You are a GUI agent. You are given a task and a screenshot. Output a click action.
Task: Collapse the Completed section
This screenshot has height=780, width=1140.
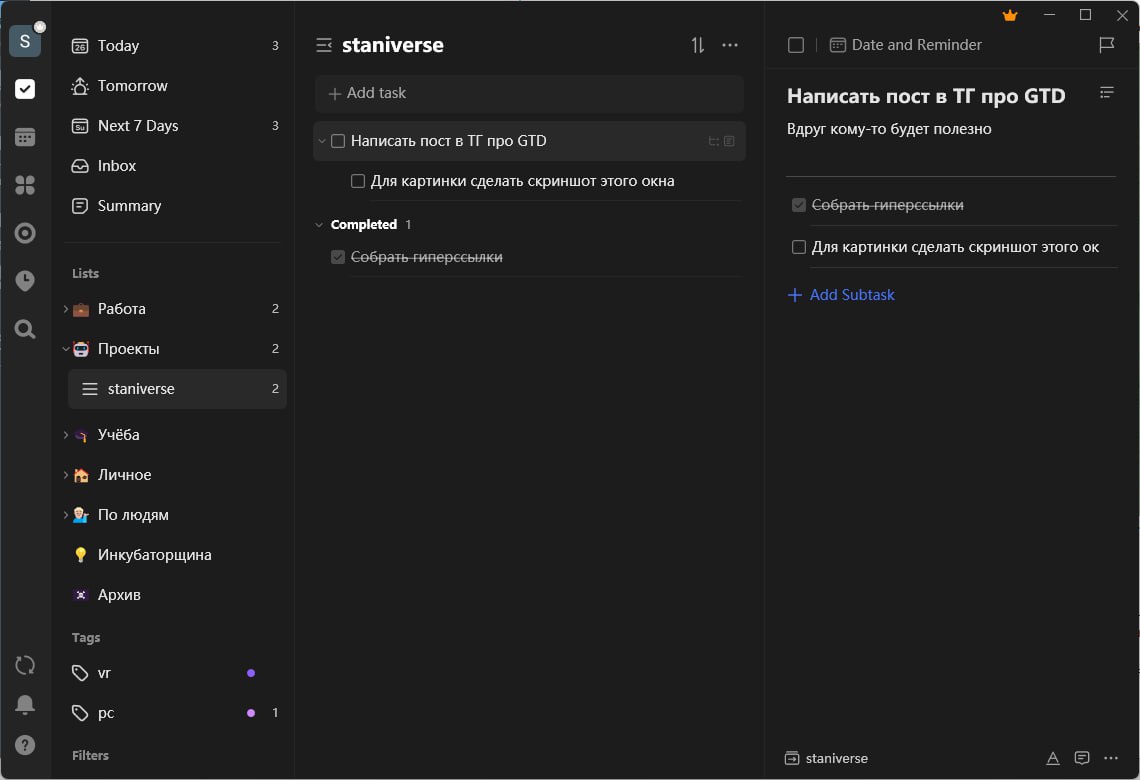click(320, 225)
